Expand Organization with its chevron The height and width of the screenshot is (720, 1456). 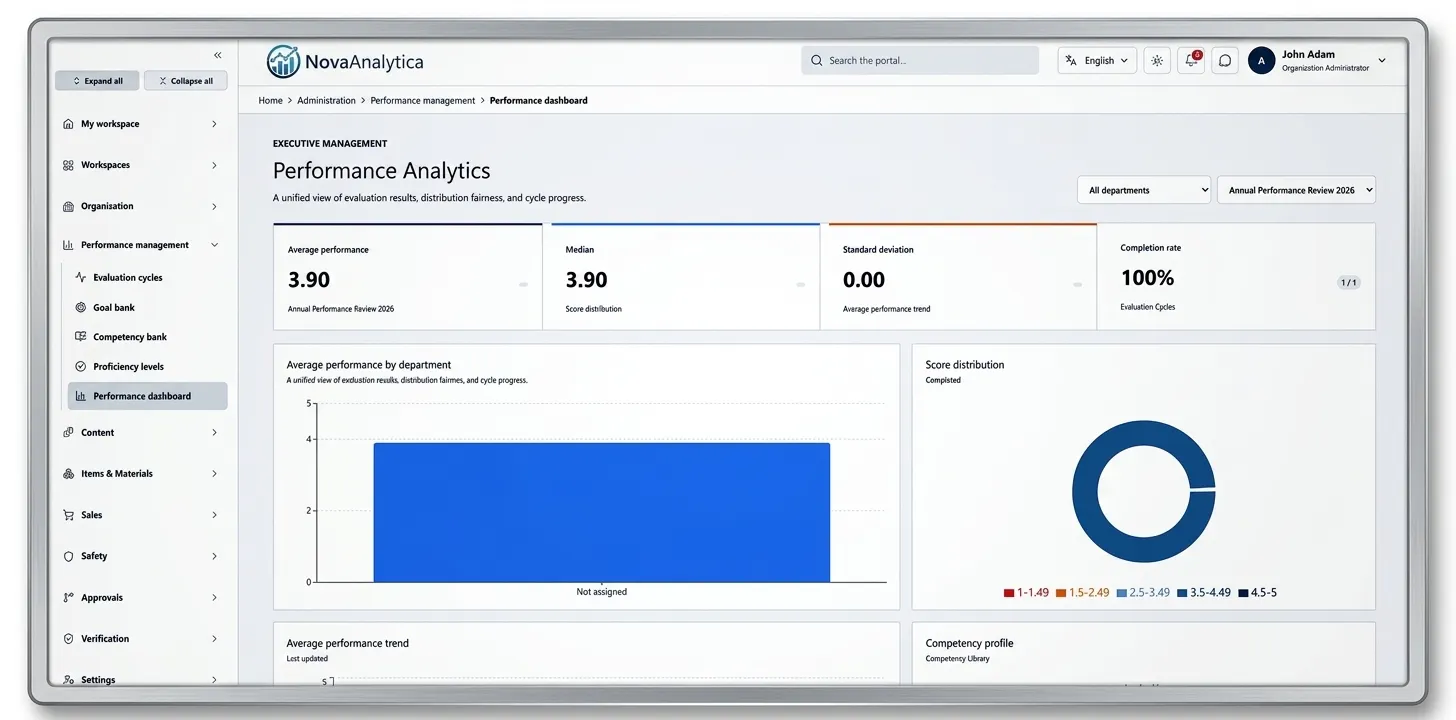(x=214, y=206)
